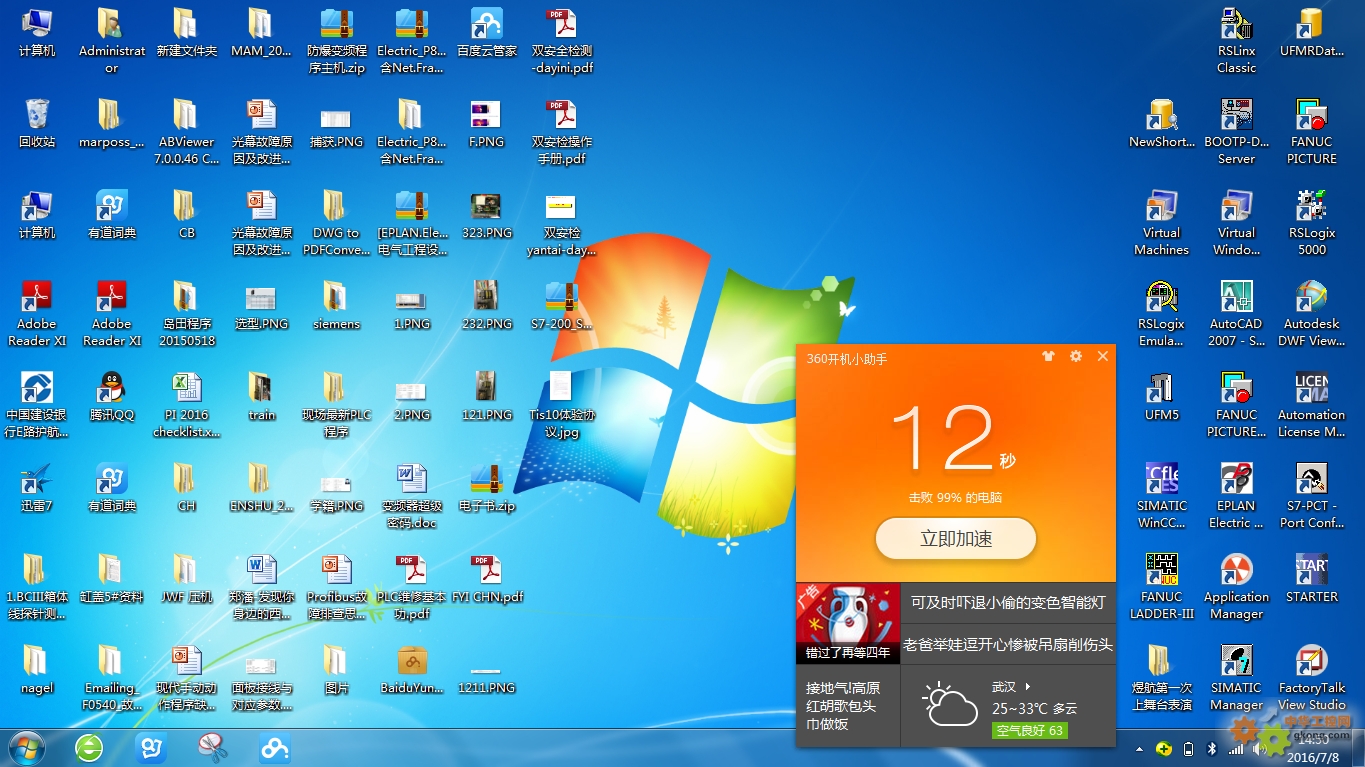Viewport: 1365px width, 767px height.
Task: Open headline 老爸举娃逗开心惨被吊扇削伤头
Action: (1008, 645)
